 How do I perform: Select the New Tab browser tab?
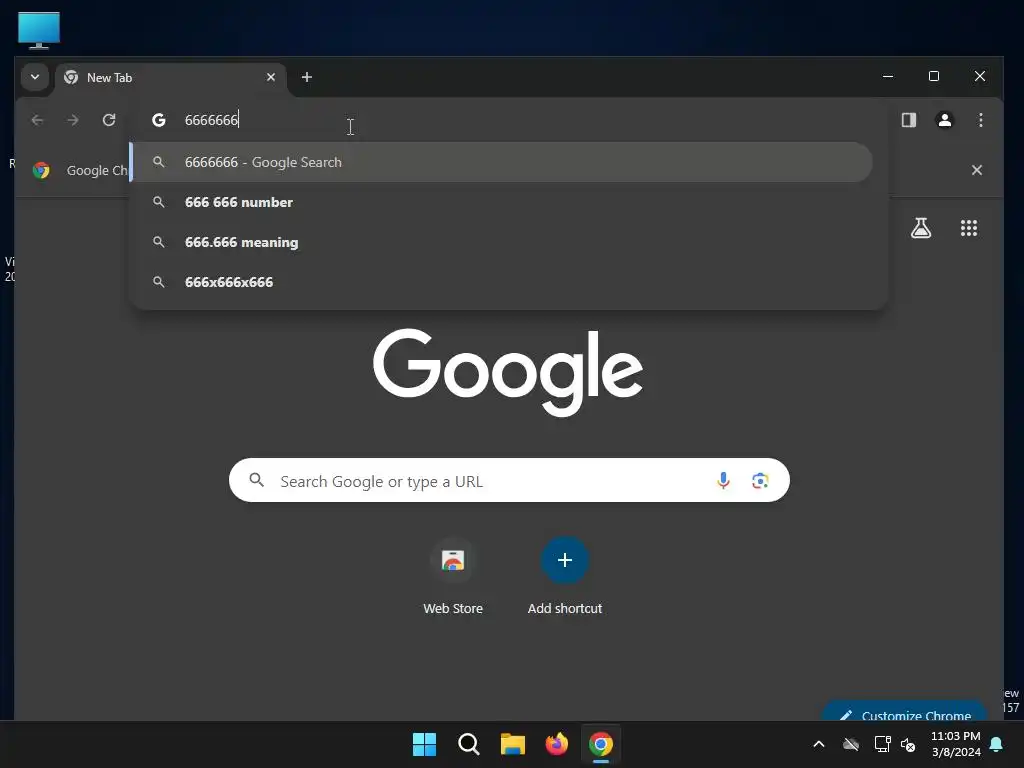[171, 78]
